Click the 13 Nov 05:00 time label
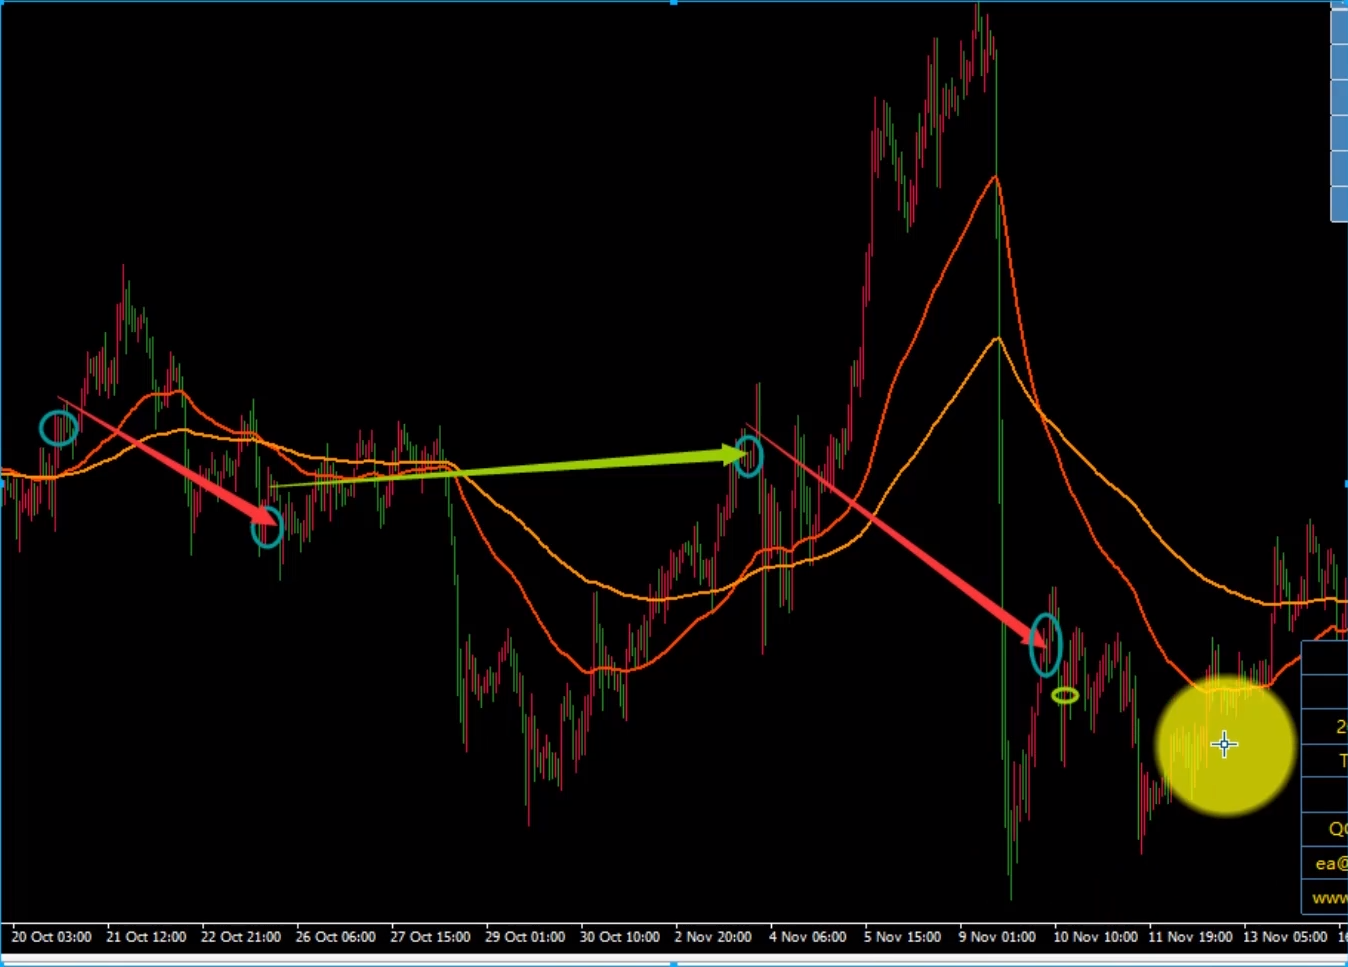1348x967 pixels. [1285, 937]
